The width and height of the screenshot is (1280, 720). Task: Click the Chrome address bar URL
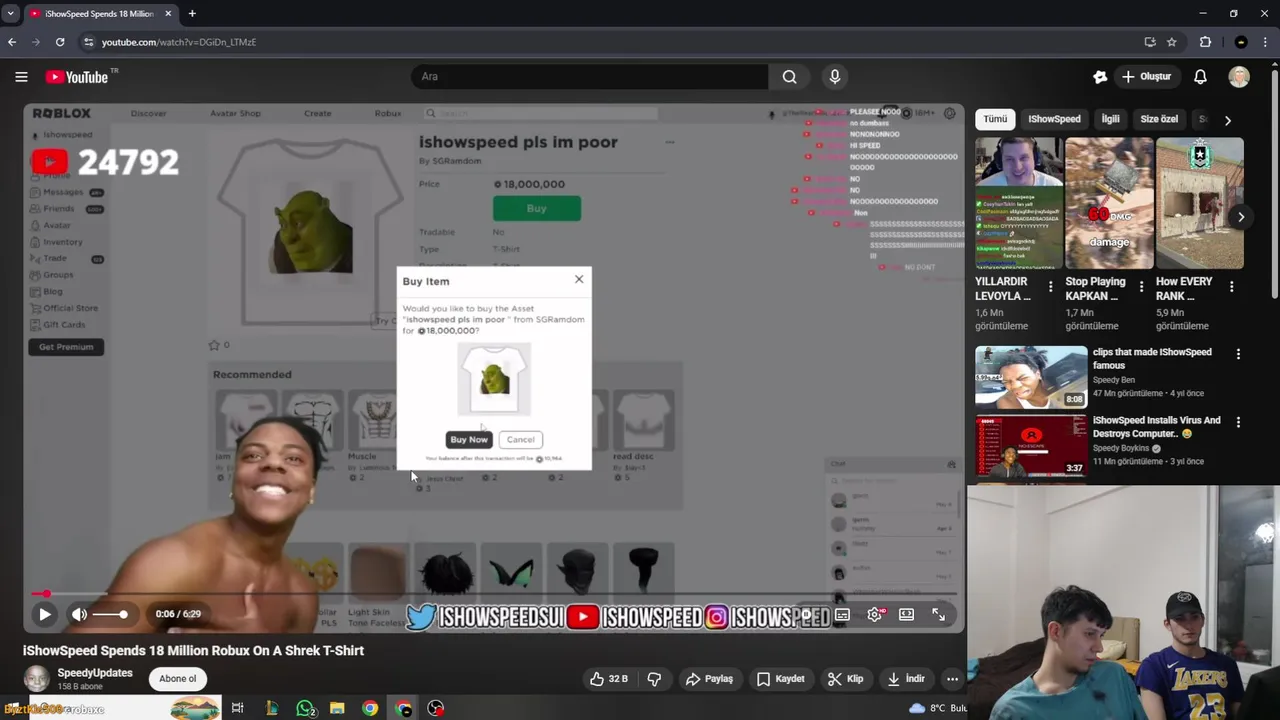click(x=179, y=42)
